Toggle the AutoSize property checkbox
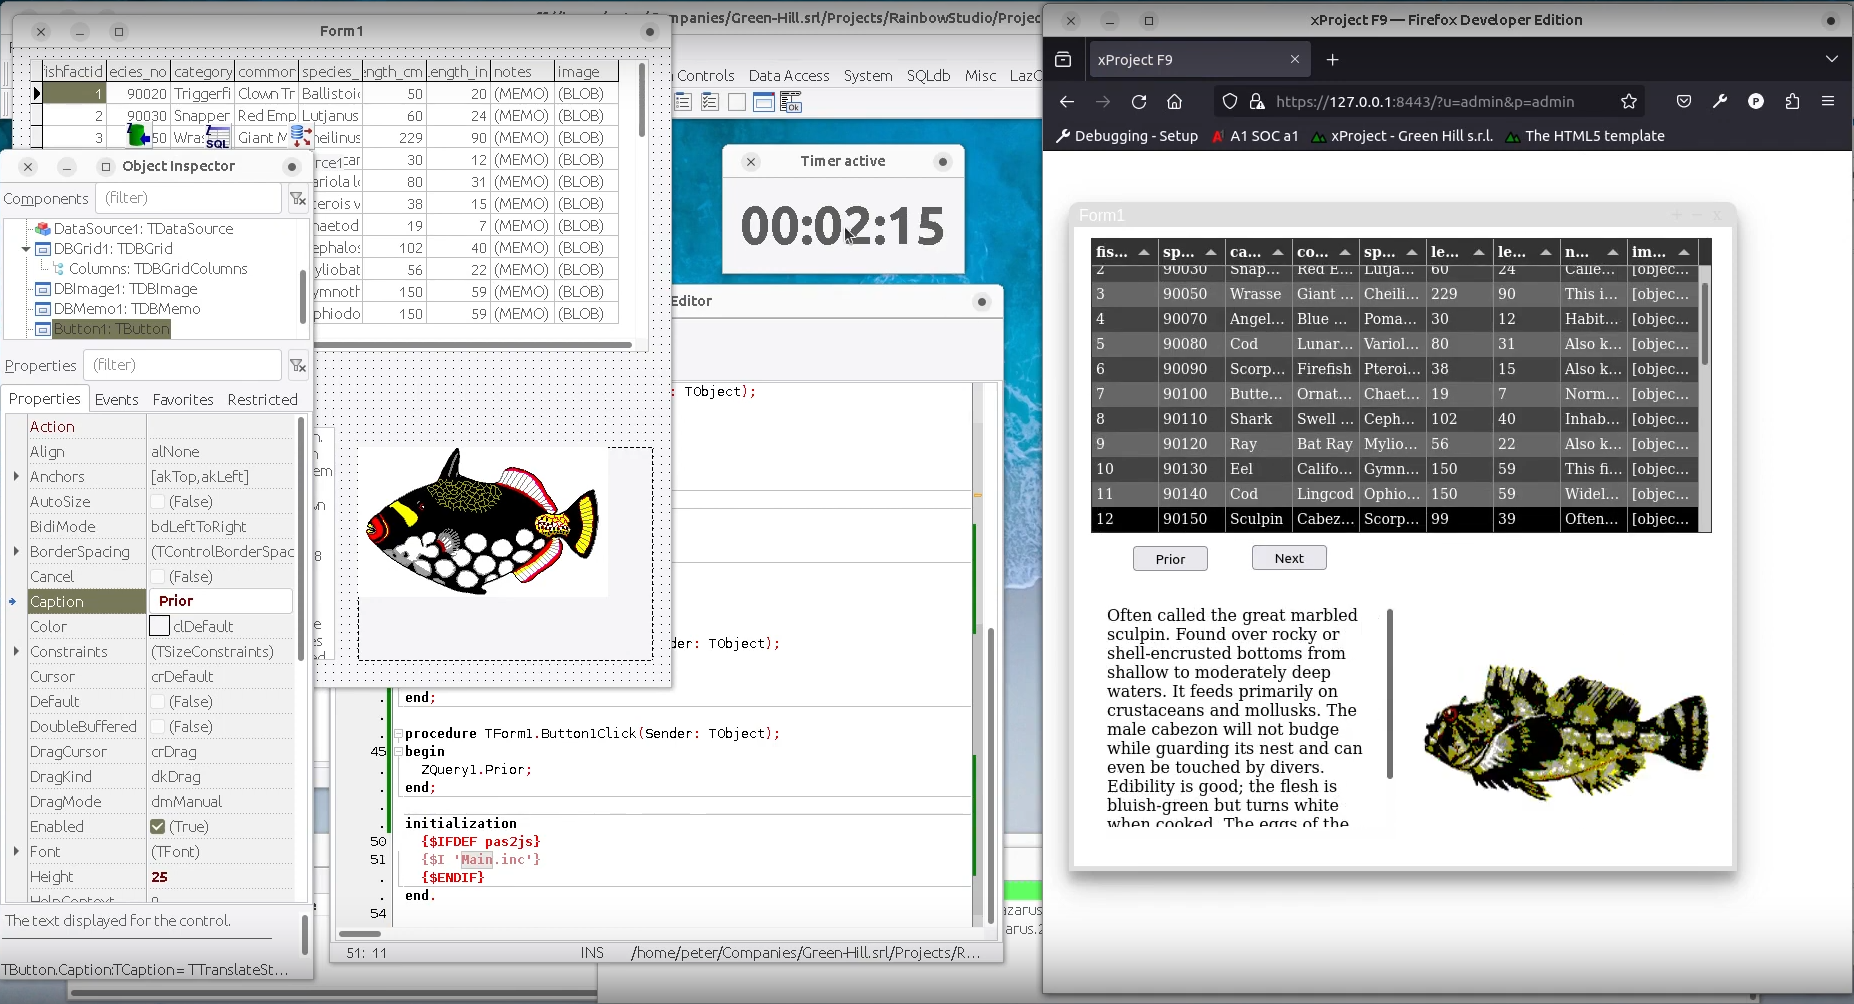The height and width of the screenshot is (1004, 1854). point(158,502)
